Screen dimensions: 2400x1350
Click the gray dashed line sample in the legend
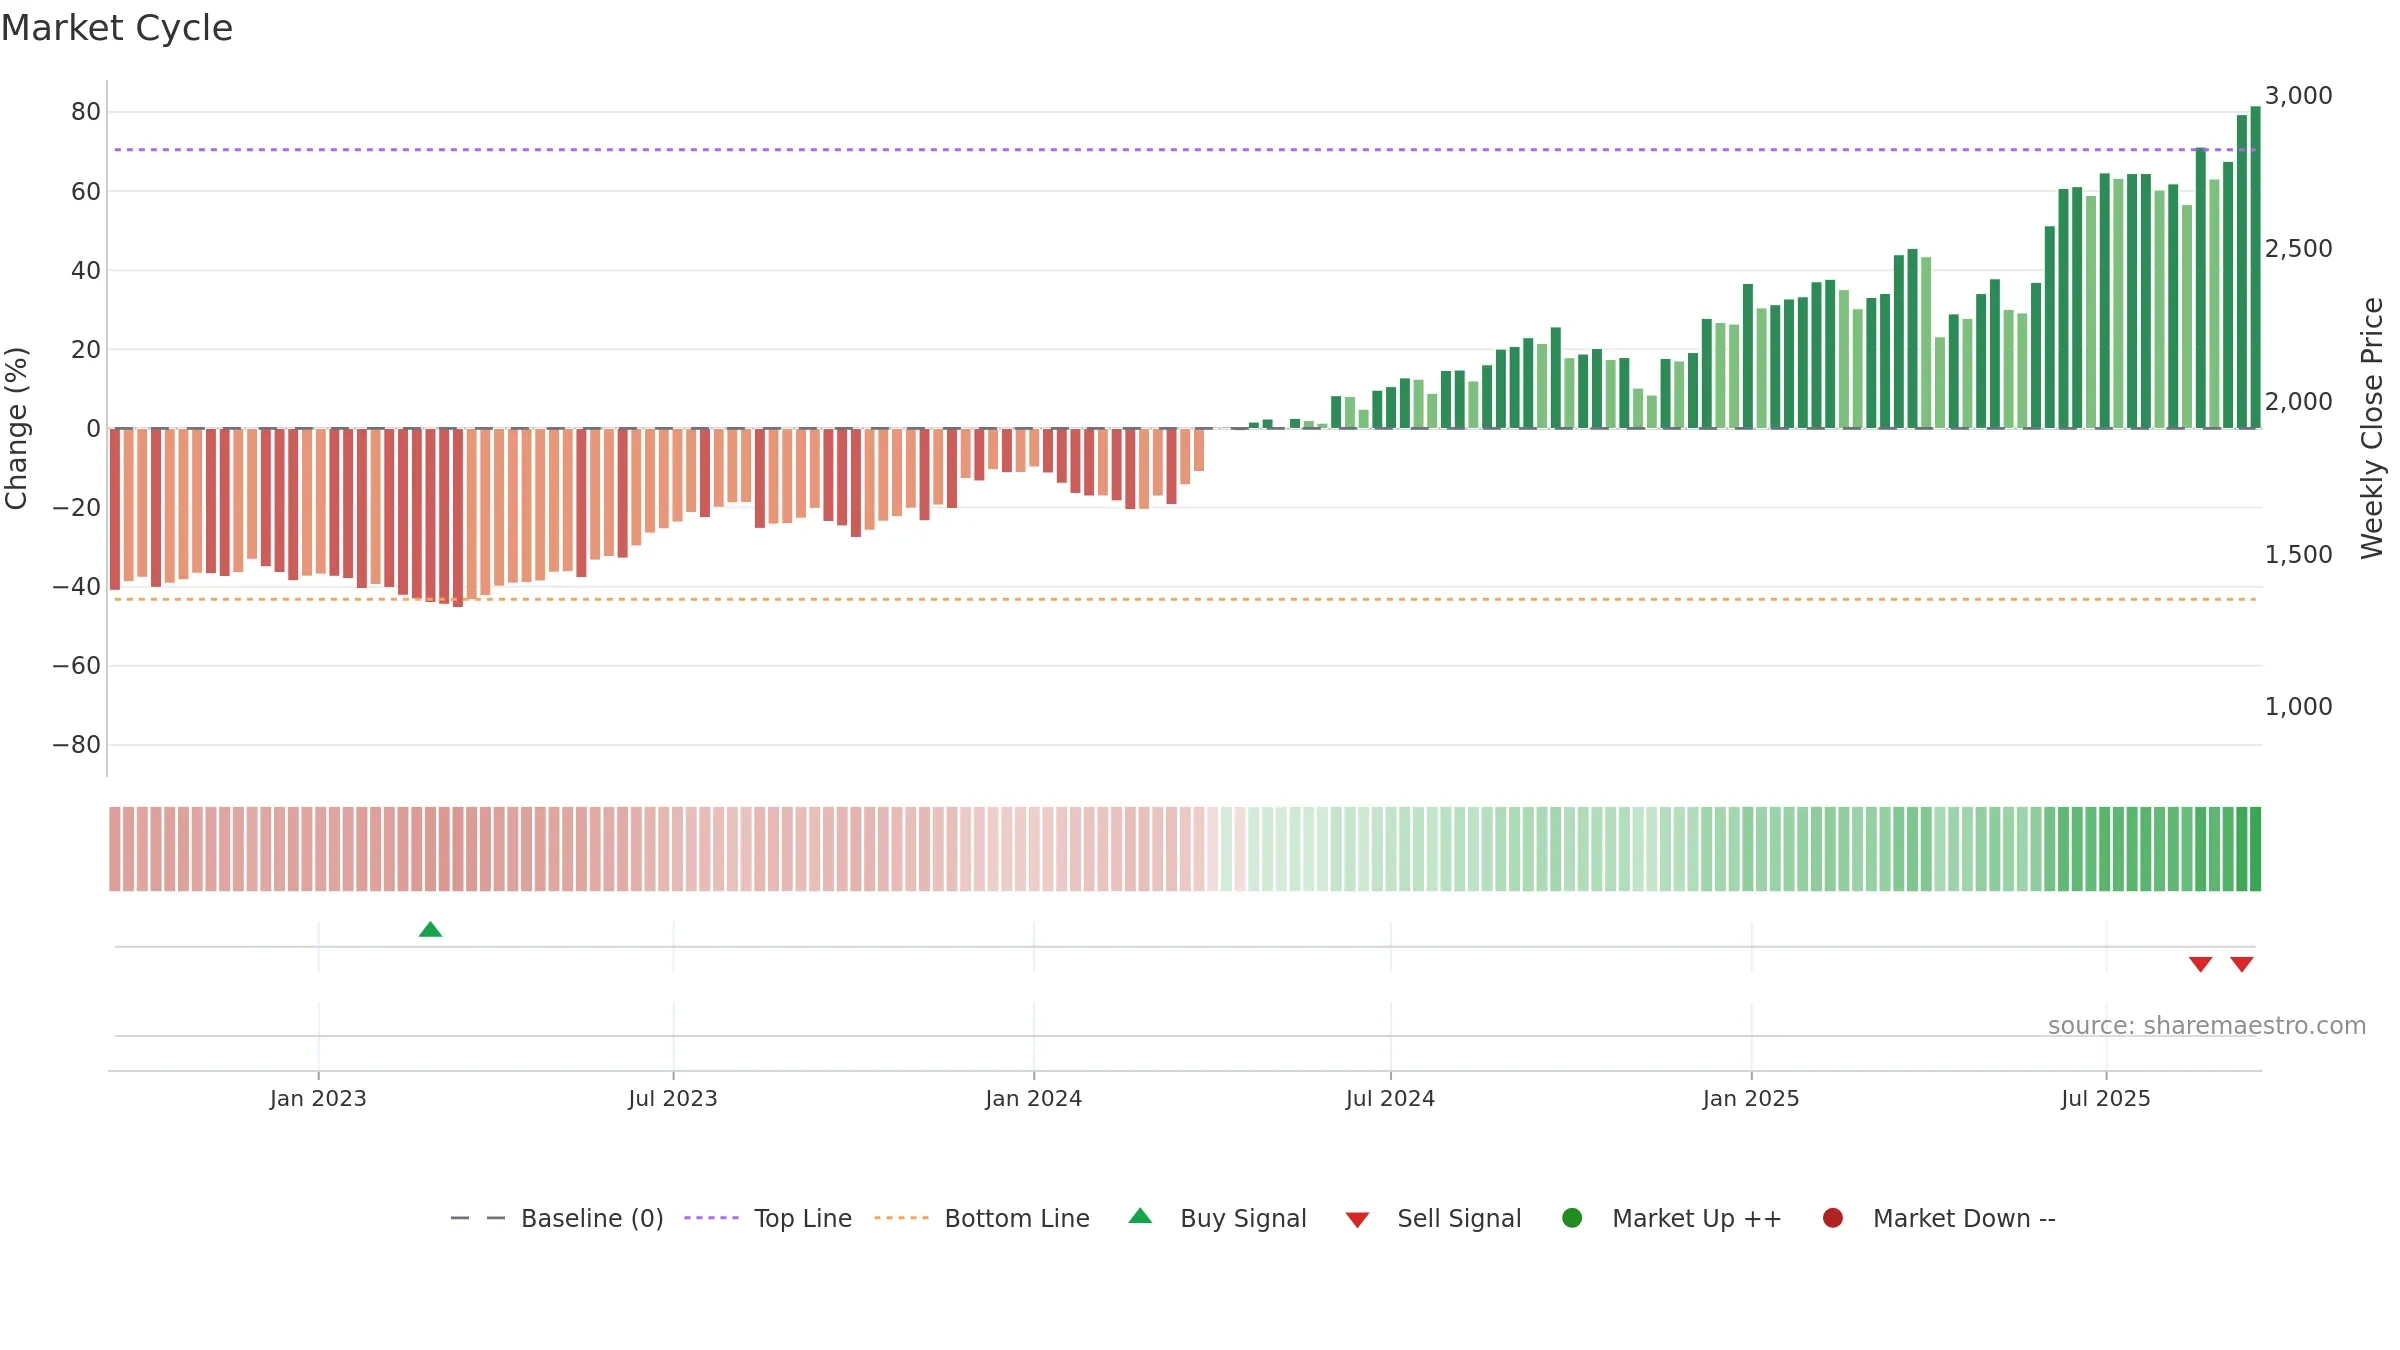coord(477,1218)
